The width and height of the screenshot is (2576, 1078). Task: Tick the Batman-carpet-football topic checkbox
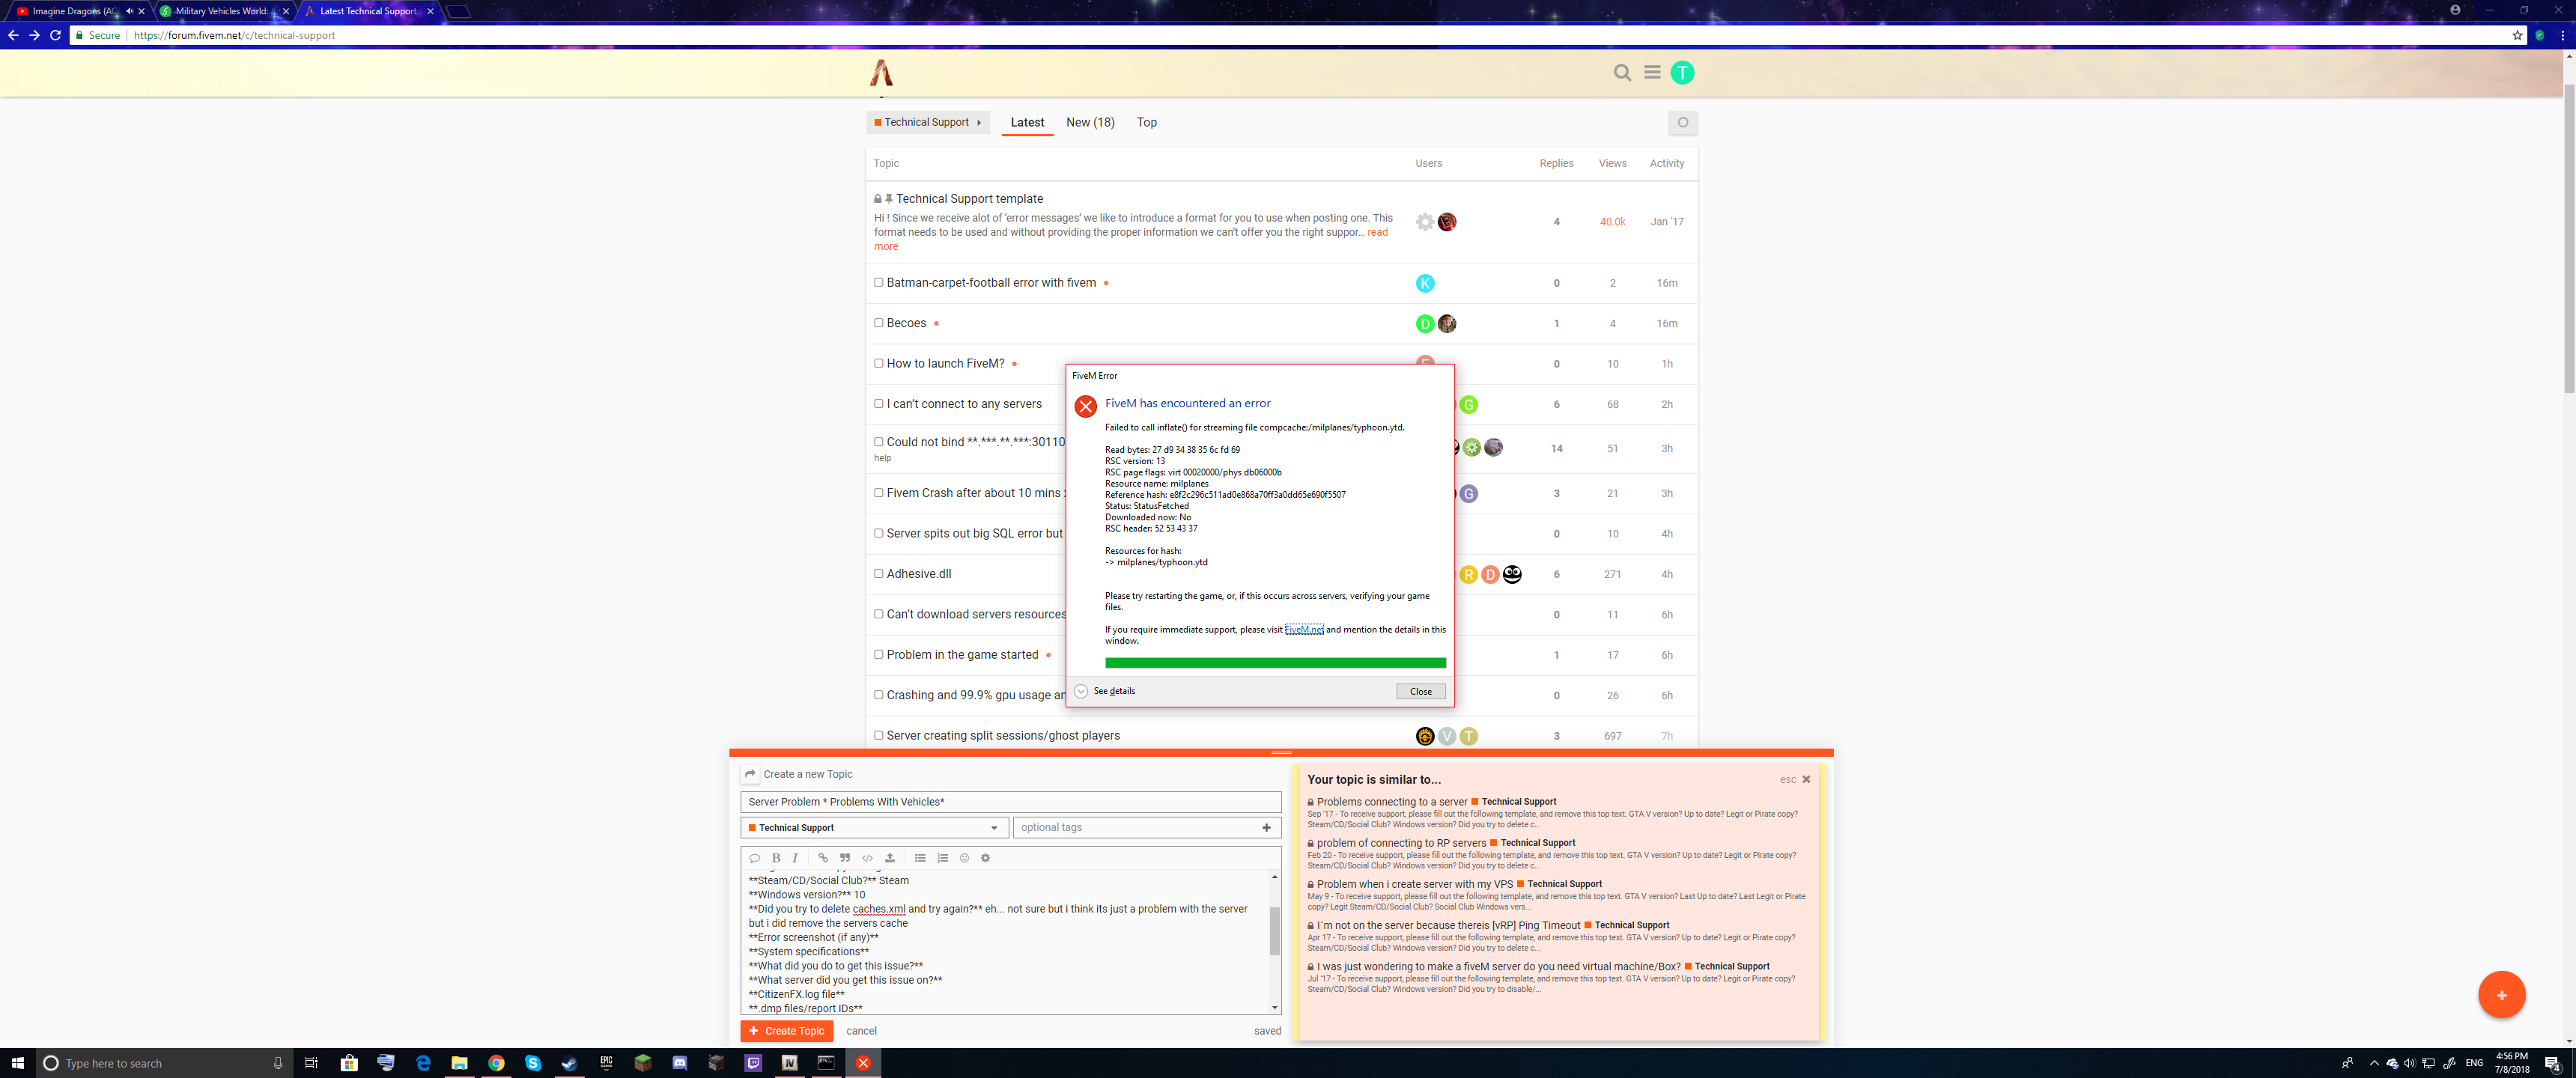[x=878, y=283]
